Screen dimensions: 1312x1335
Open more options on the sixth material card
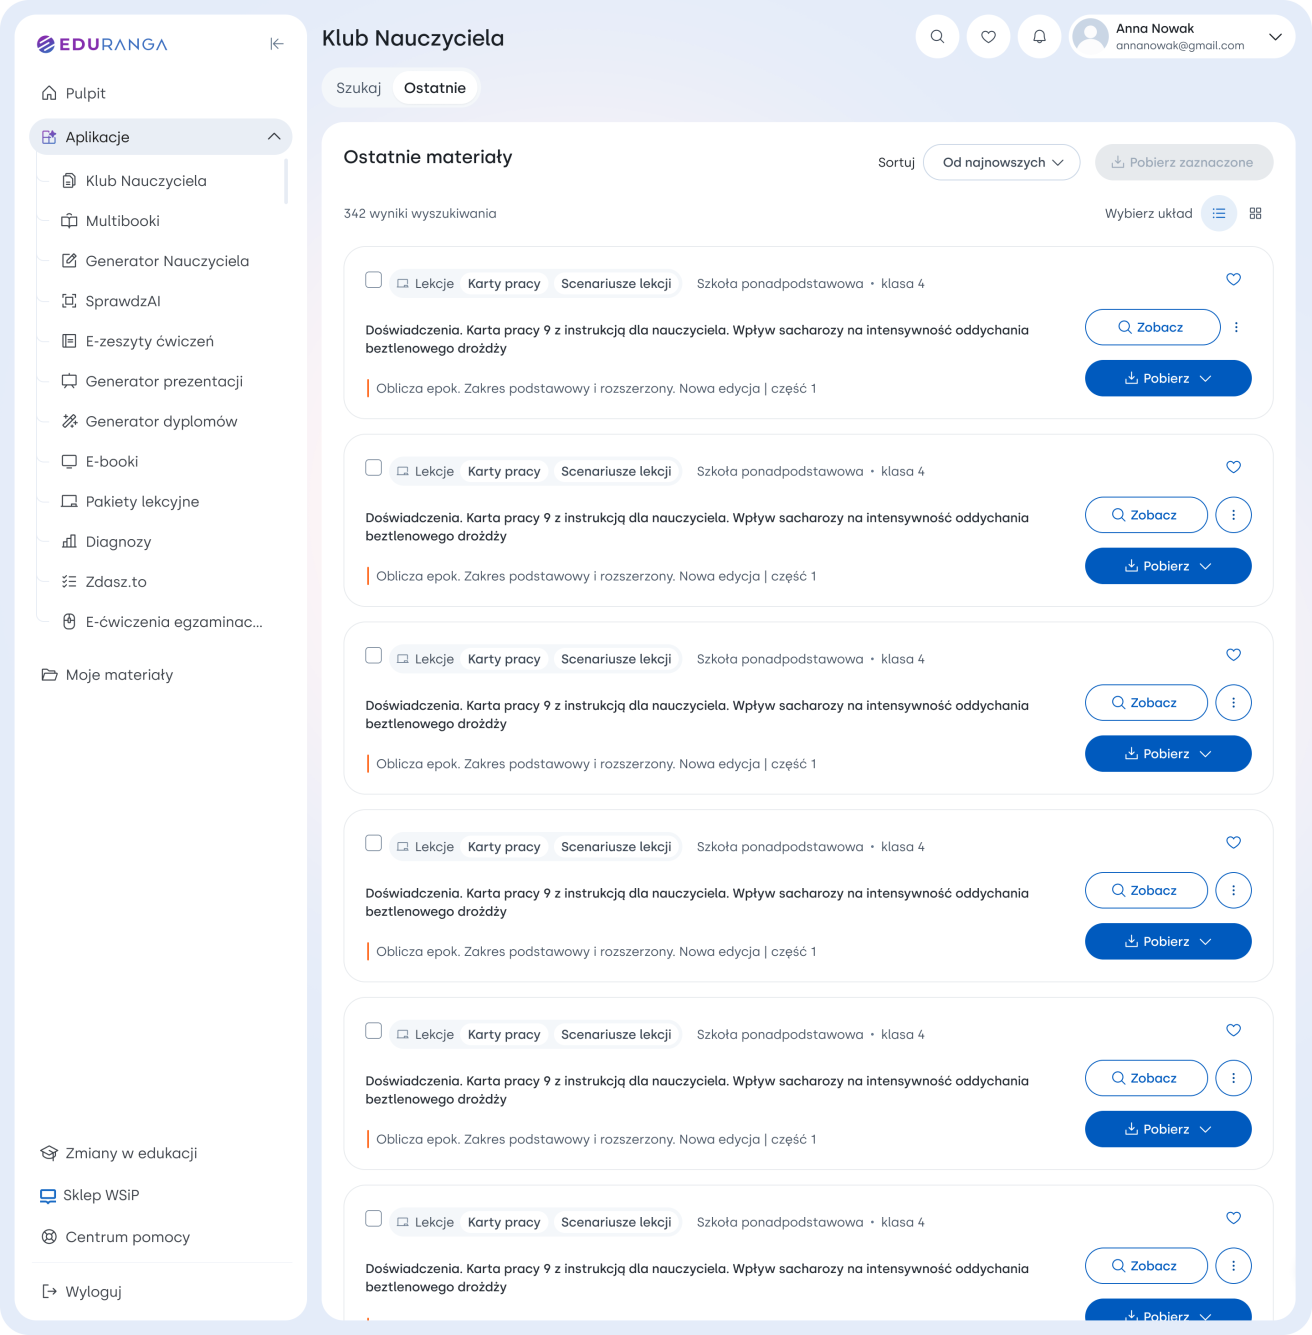coord(1233,1266)
